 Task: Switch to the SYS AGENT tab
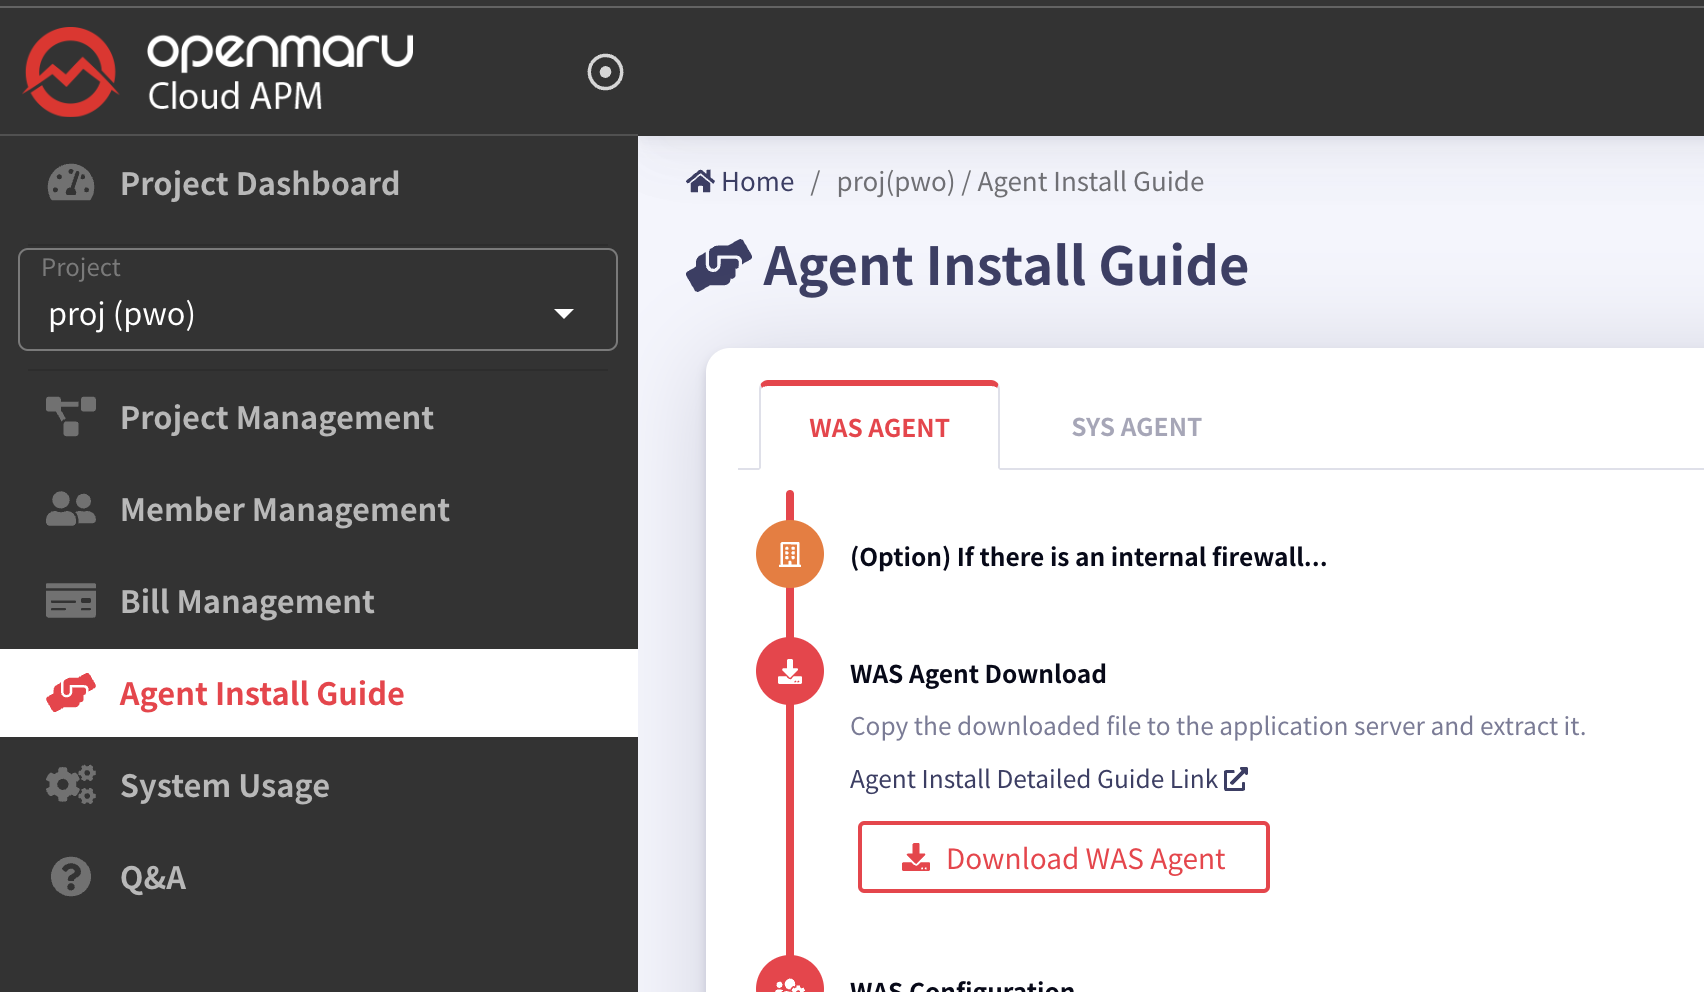point(1136,427)
